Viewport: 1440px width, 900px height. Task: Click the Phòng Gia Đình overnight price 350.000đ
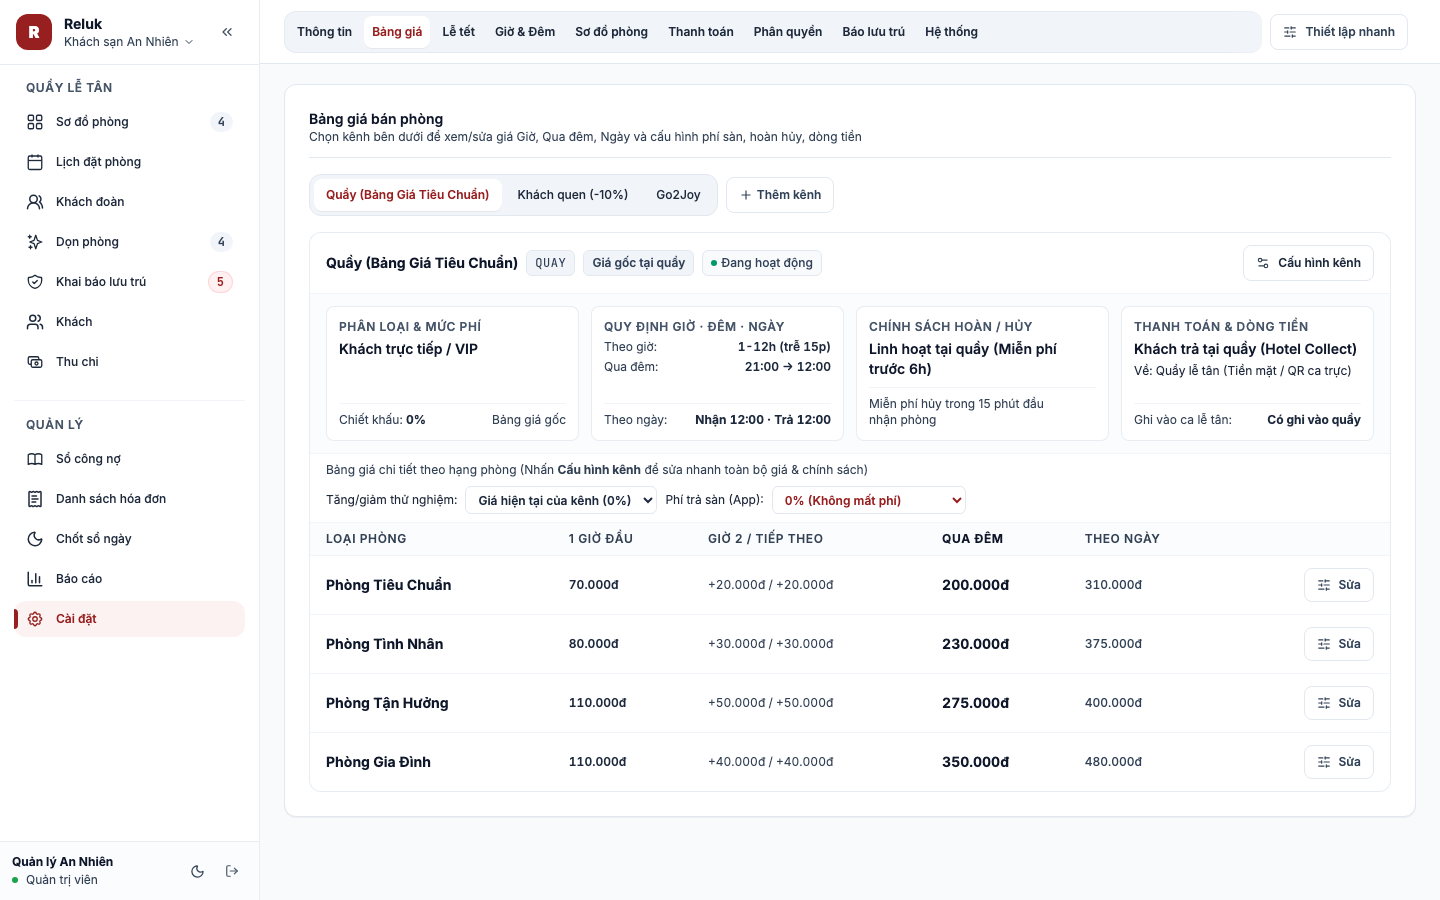(975, 762)
